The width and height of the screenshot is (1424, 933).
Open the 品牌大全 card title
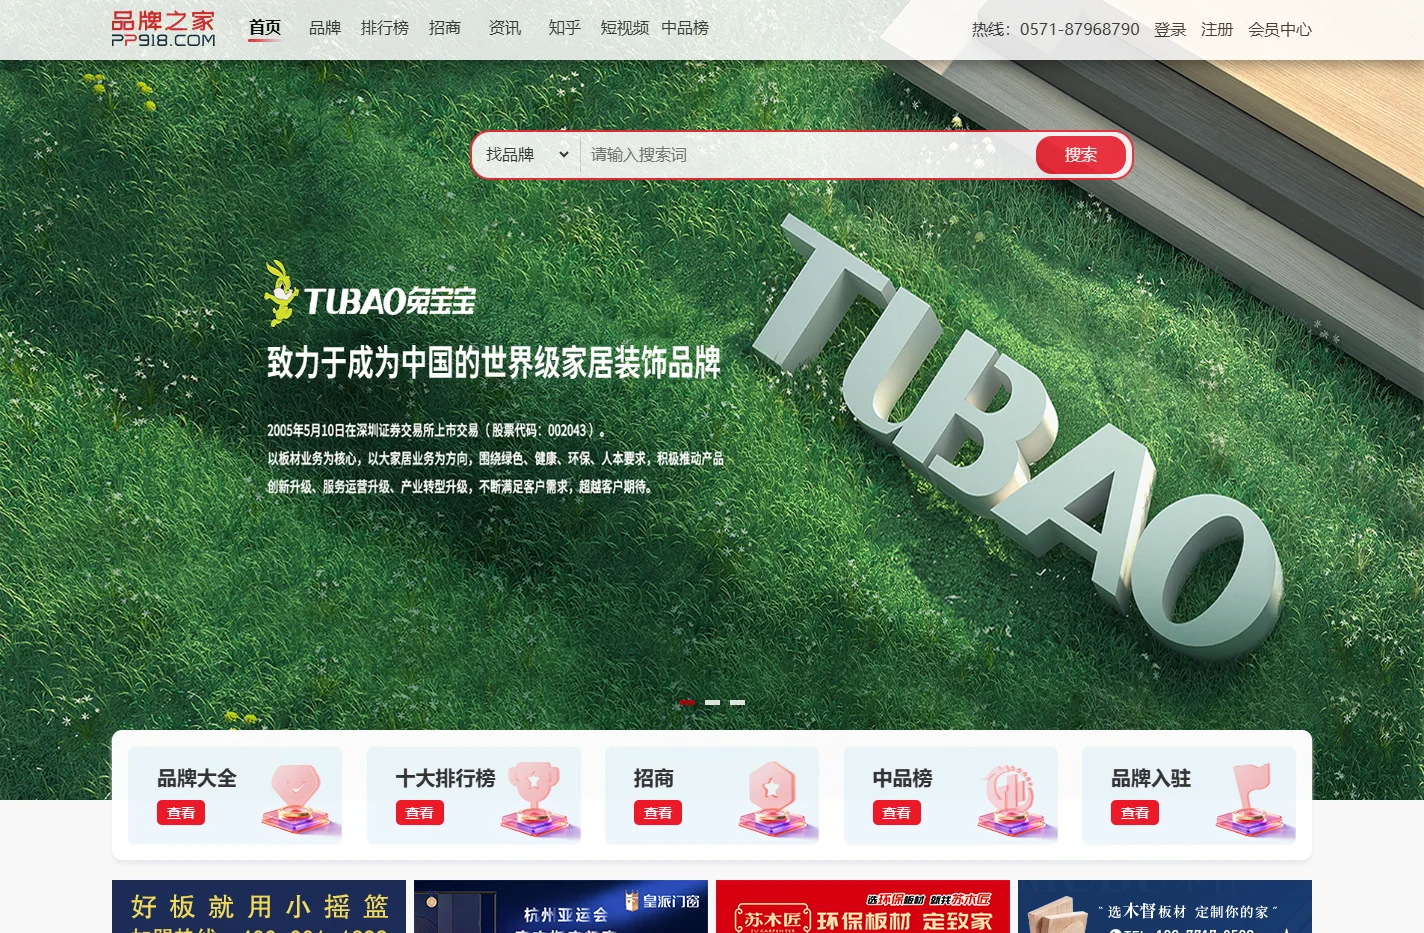pos(197,778)
